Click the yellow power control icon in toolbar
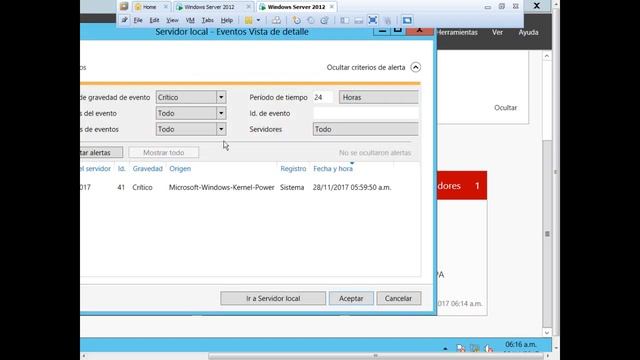This screenshot has height=360, width=640. click(x=248, y=20)
